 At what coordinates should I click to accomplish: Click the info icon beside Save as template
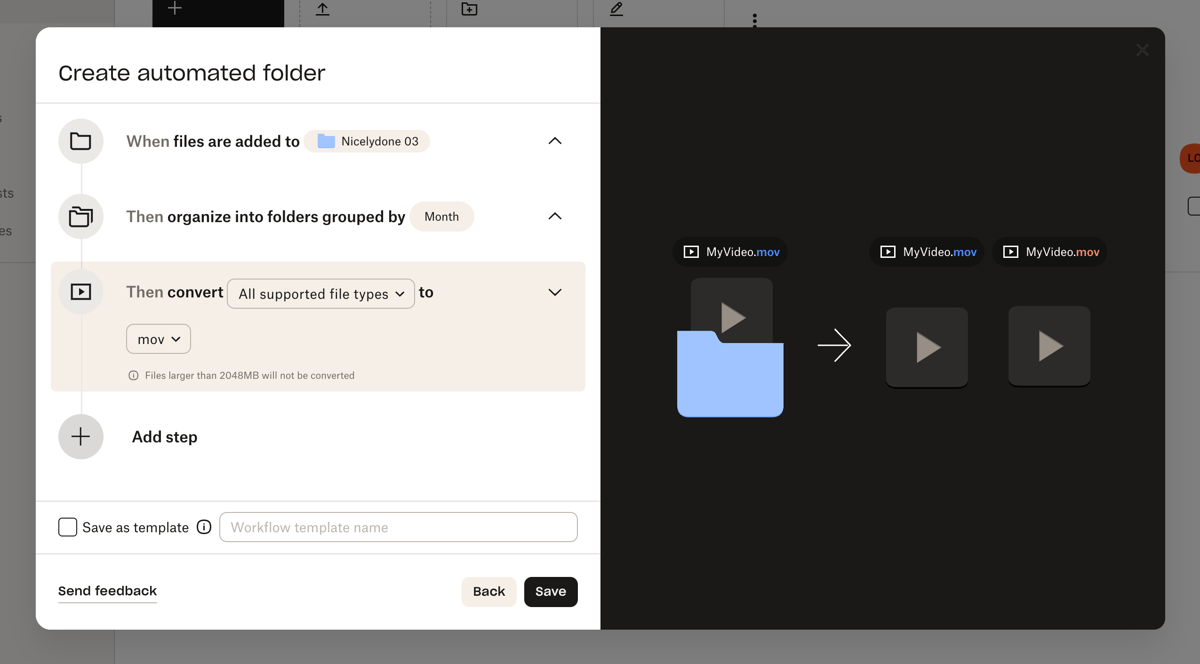204,527
